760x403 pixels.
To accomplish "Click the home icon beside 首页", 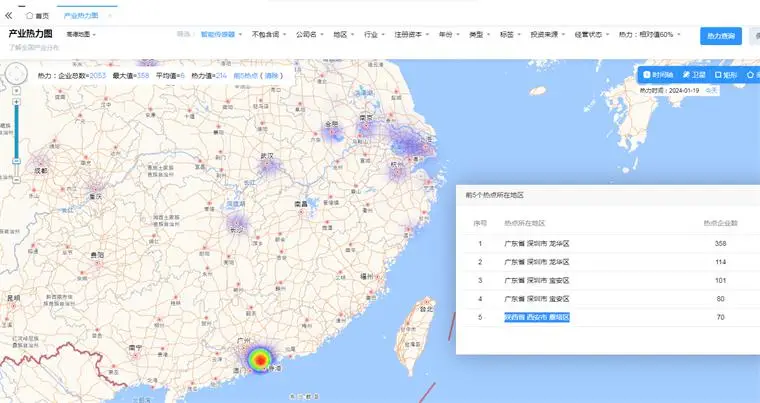I will point(30,16).
